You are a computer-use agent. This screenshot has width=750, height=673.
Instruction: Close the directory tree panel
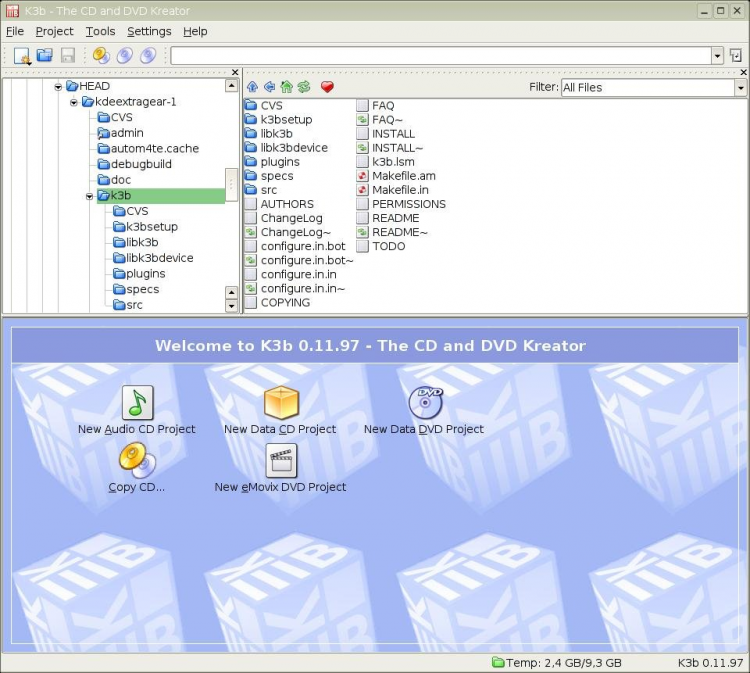tap(235, 72)
